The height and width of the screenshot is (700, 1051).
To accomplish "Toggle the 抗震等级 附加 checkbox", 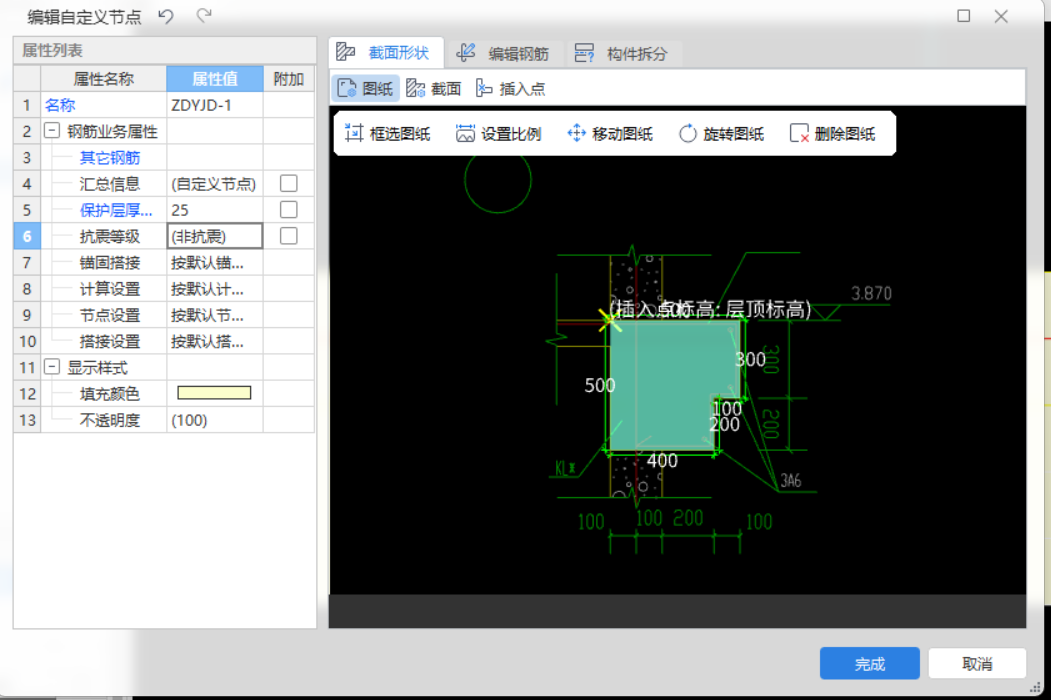I will tap(289, 235).
